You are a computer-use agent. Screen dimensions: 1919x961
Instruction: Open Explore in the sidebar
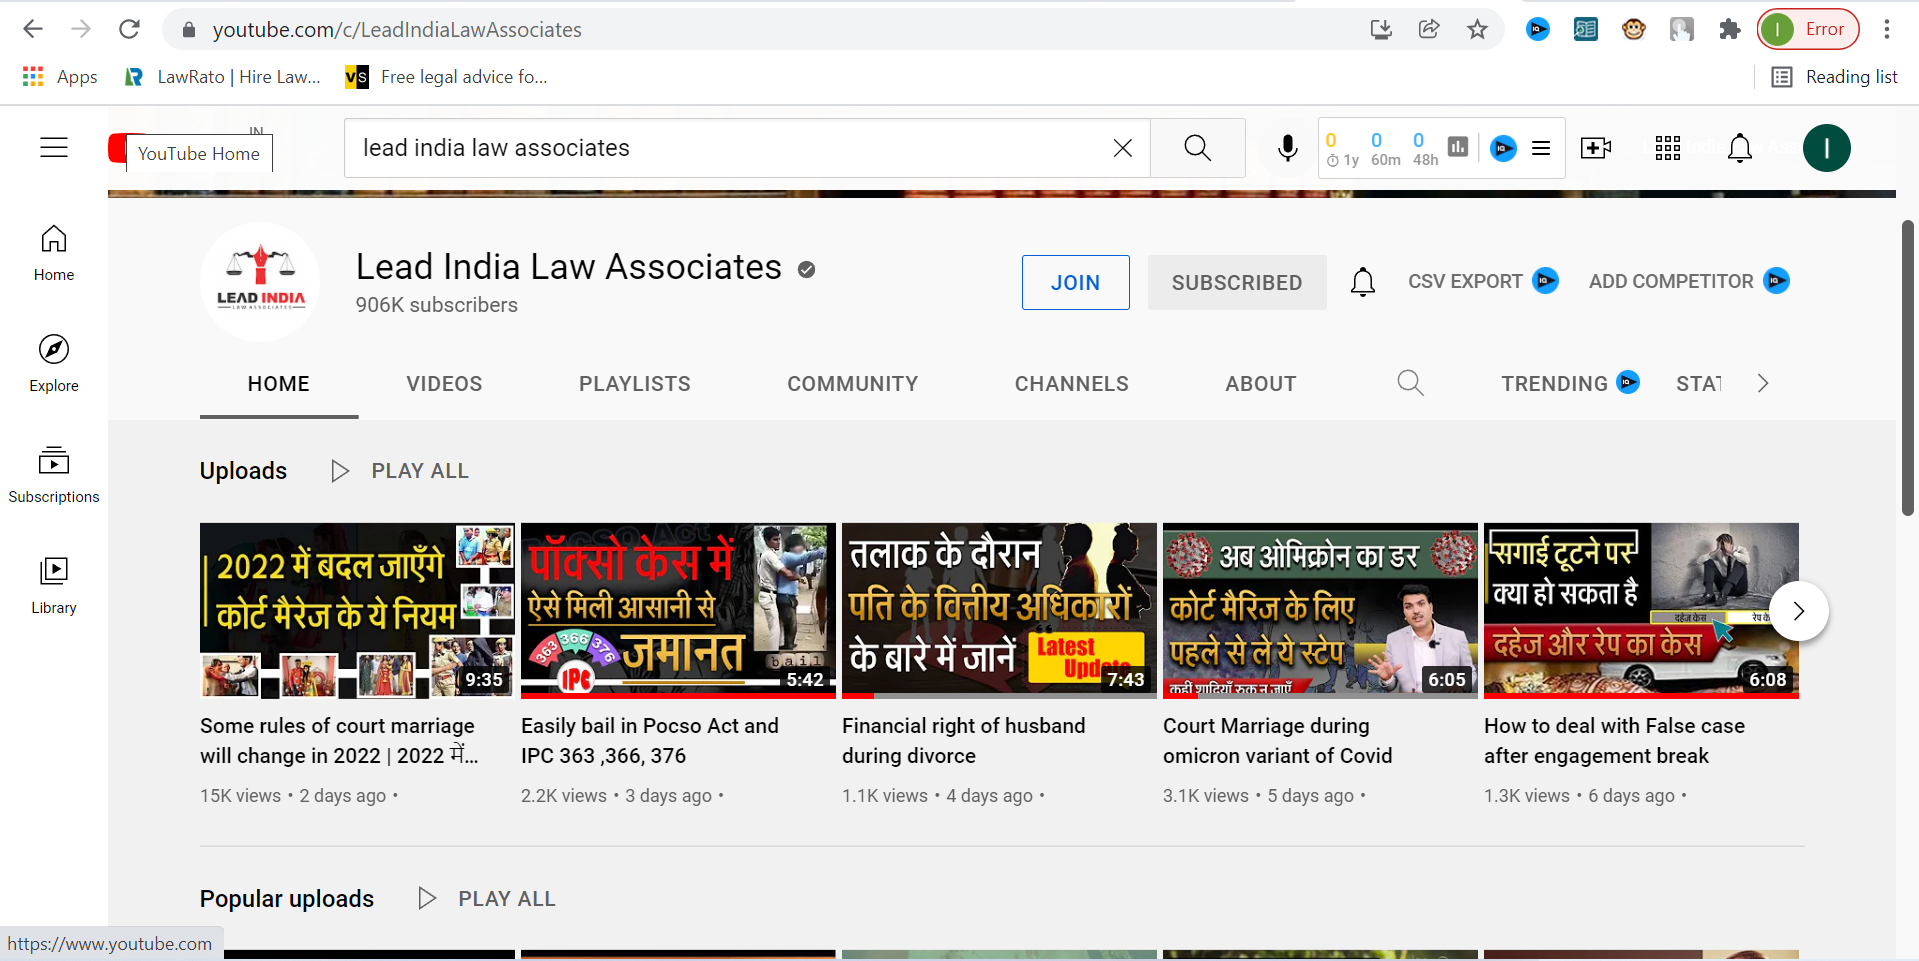point(54,363)
